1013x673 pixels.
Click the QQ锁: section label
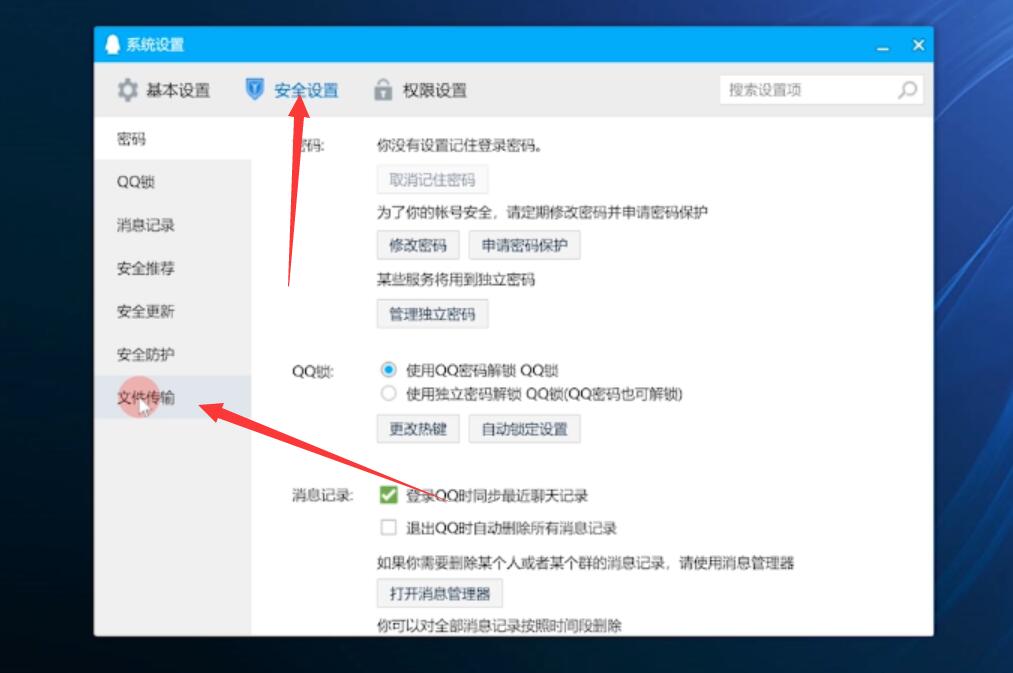point(313,371)
